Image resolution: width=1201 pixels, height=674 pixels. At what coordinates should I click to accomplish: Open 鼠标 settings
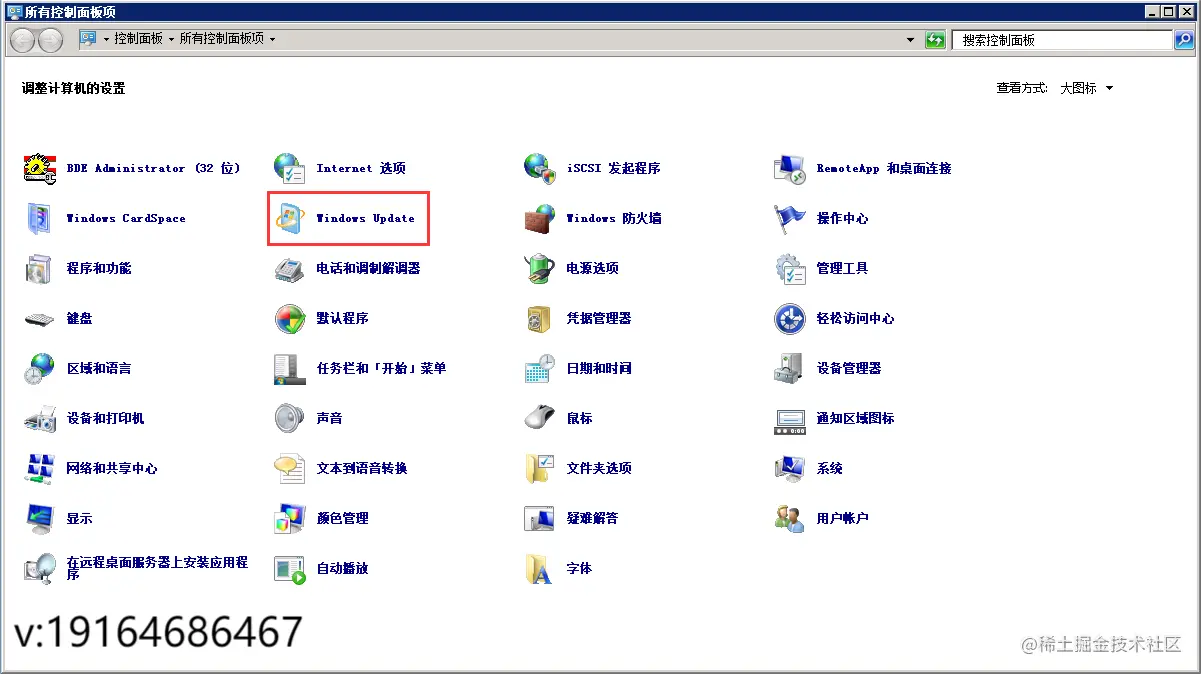click(x=579, y=418)
